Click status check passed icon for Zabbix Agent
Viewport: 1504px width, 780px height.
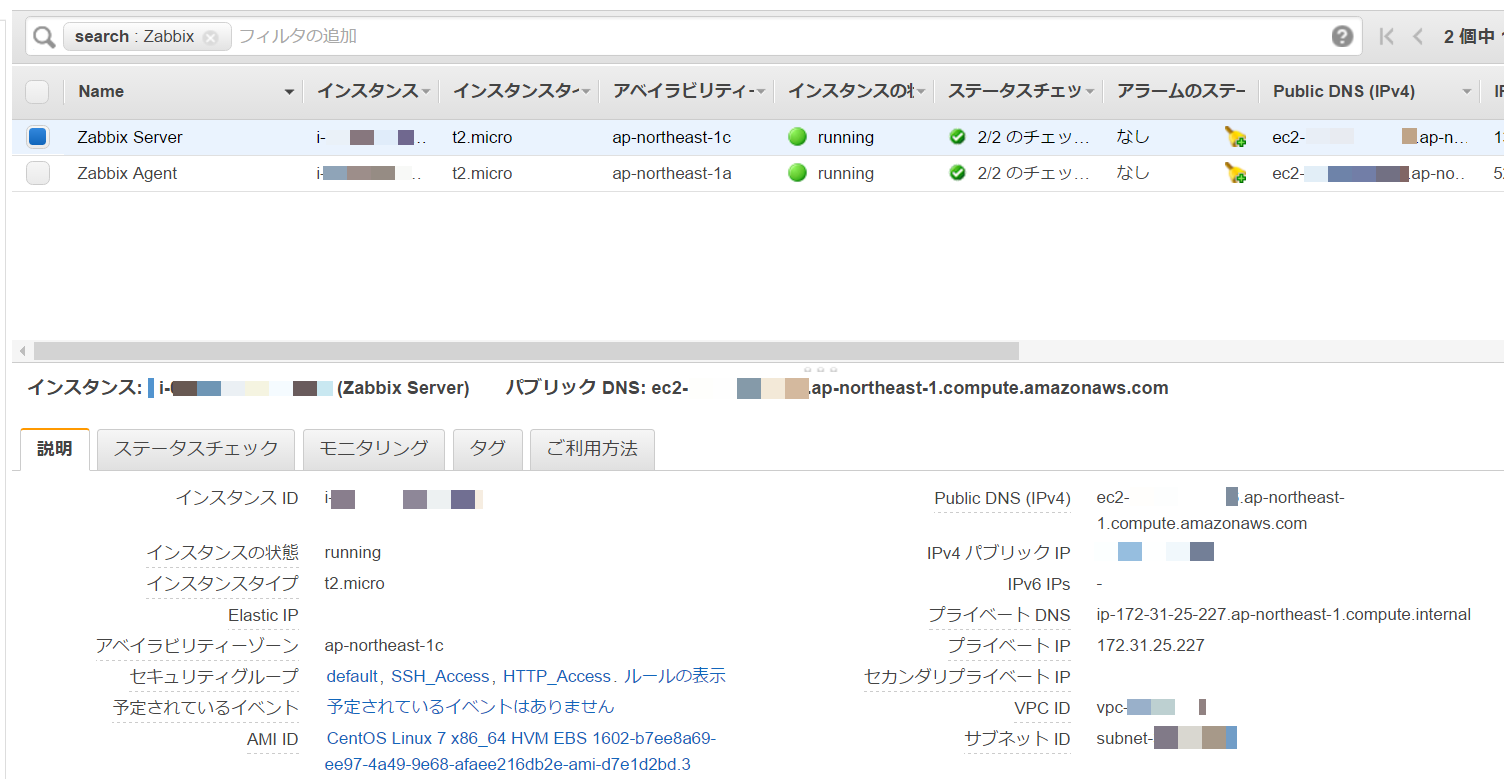point(957,174)
